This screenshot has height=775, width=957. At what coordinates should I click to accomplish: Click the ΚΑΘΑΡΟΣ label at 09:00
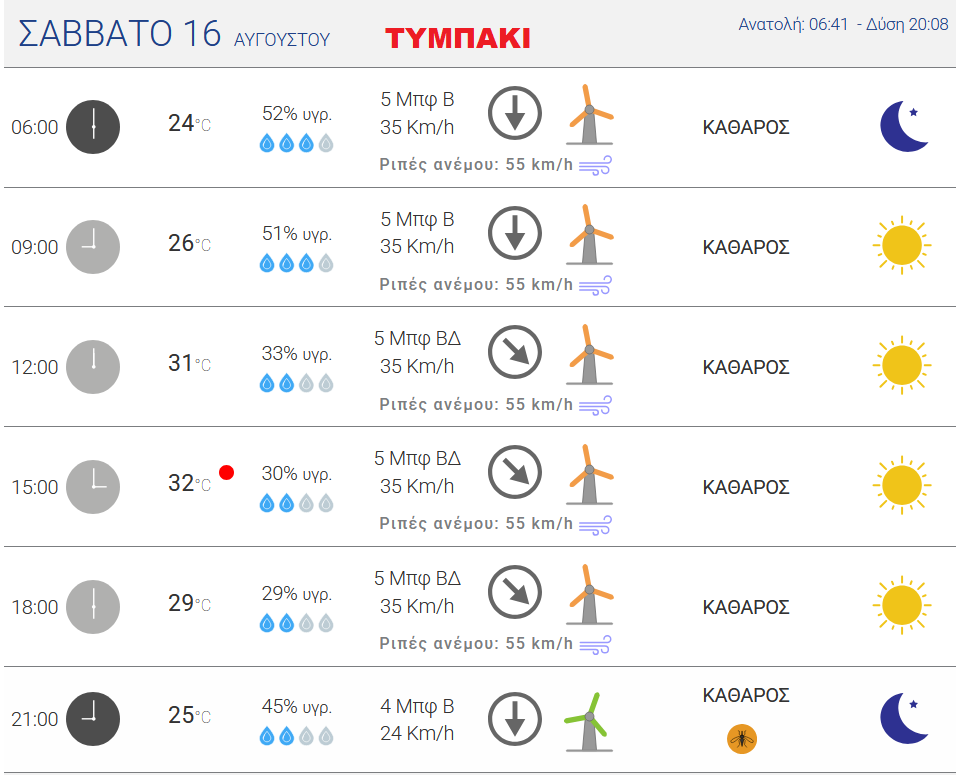(x=746, y=247)
